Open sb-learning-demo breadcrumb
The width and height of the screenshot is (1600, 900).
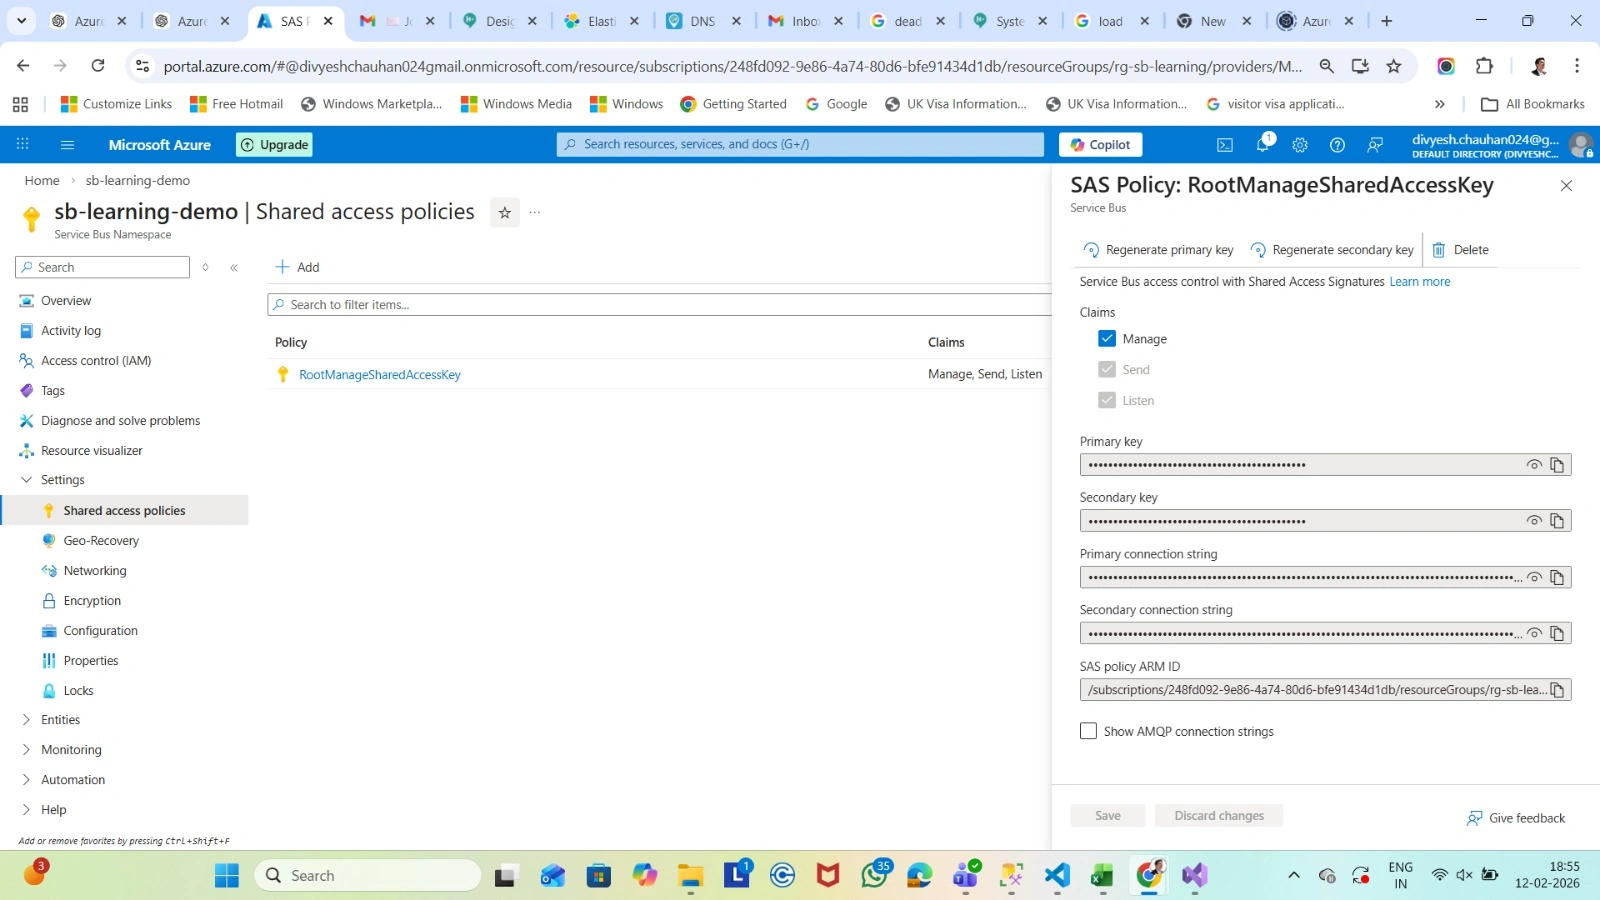point(138,181)
